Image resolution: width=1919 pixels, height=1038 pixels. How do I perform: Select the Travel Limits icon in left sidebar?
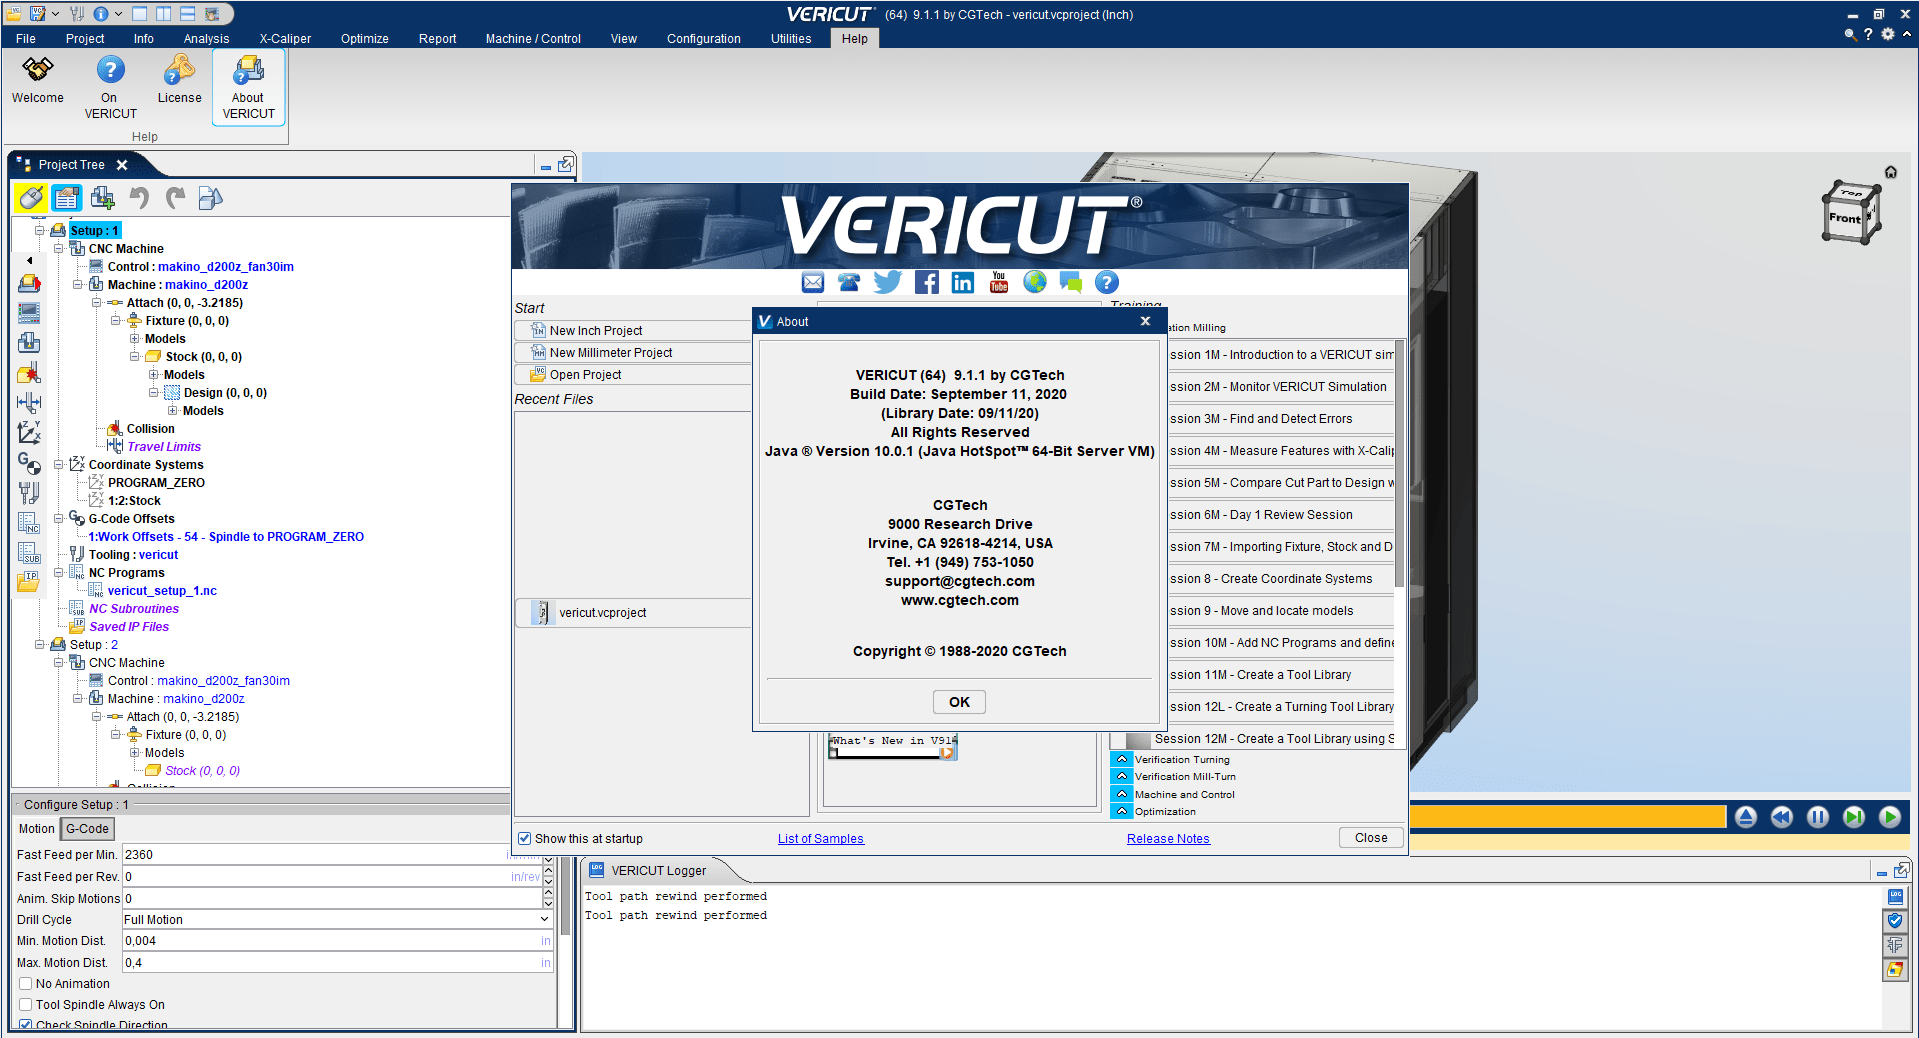[x=30, y=403]
